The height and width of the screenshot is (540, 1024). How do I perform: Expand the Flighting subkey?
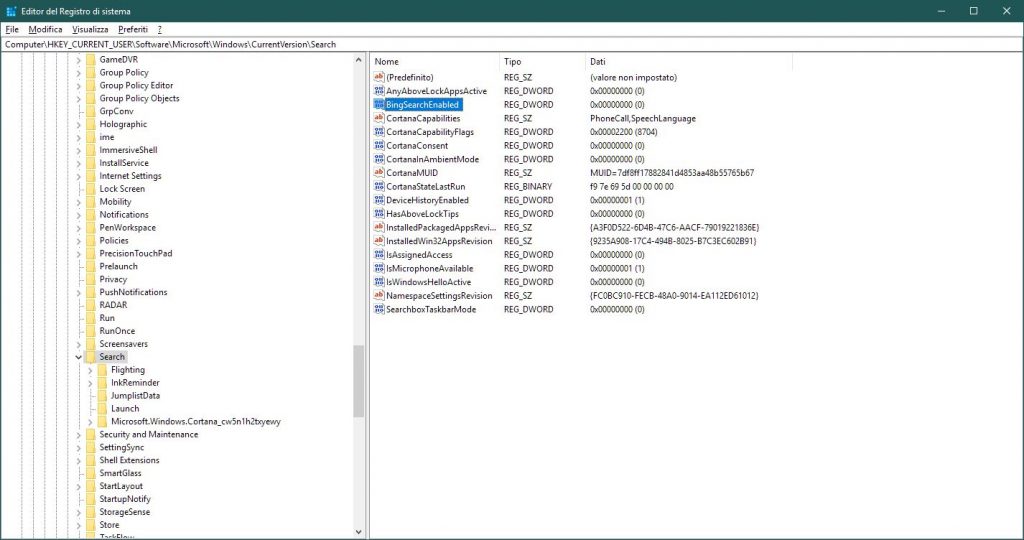[x=90, y=370]
